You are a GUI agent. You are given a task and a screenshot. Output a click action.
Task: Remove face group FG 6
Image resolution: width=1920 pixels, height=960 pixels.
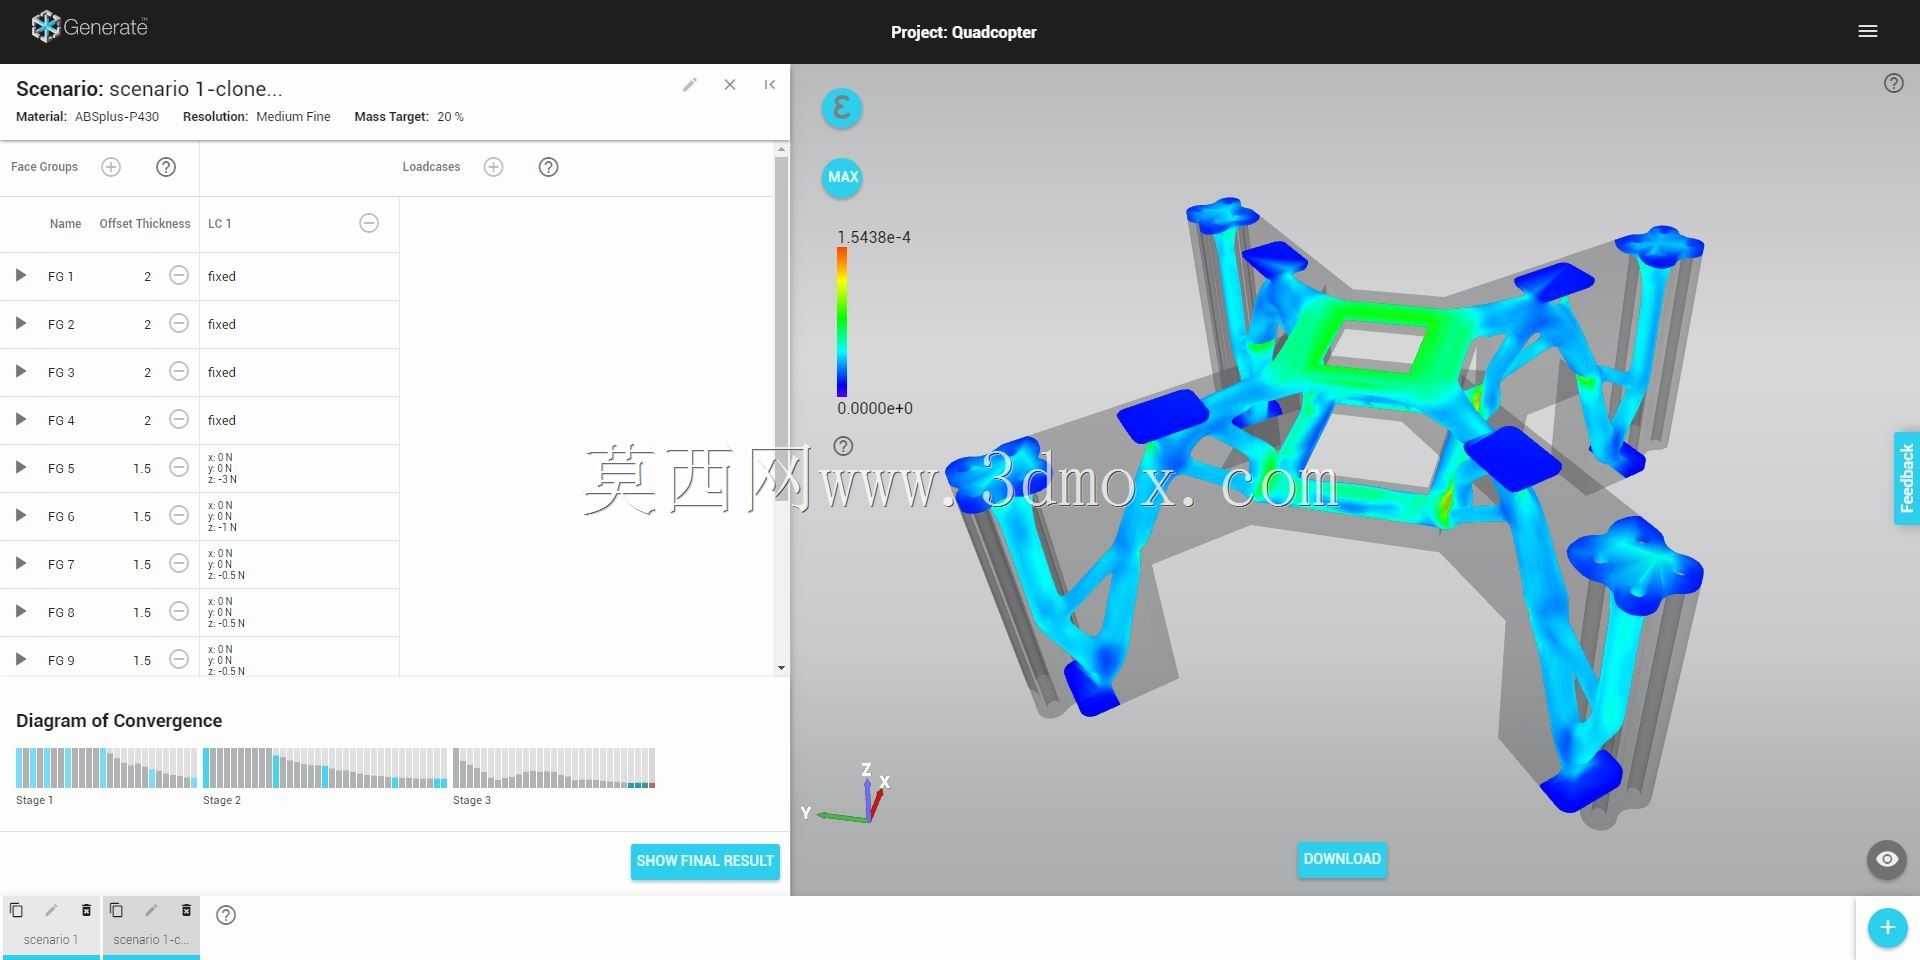[x=179, y=515]
